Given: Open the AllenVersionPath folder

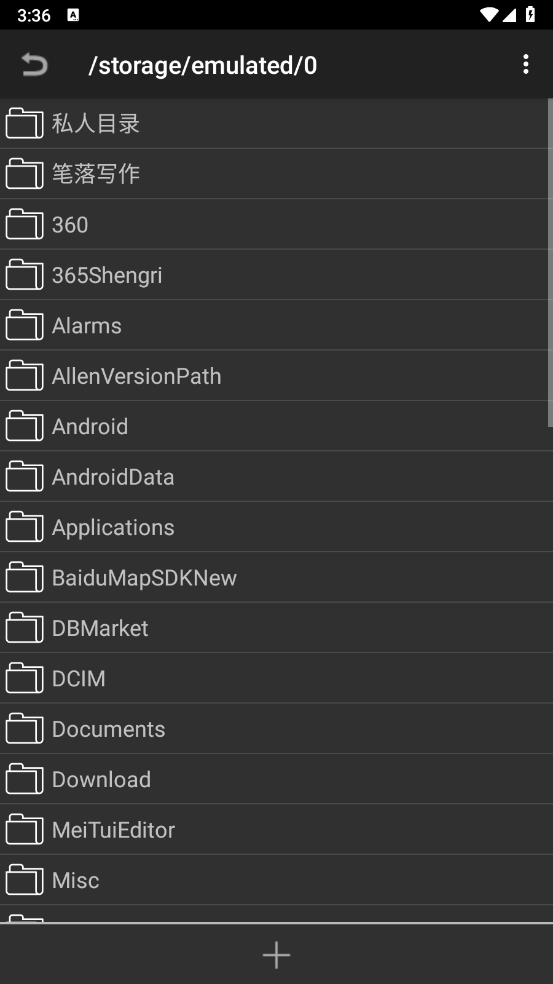Looking at the screenshot, I should click(276, 375).
